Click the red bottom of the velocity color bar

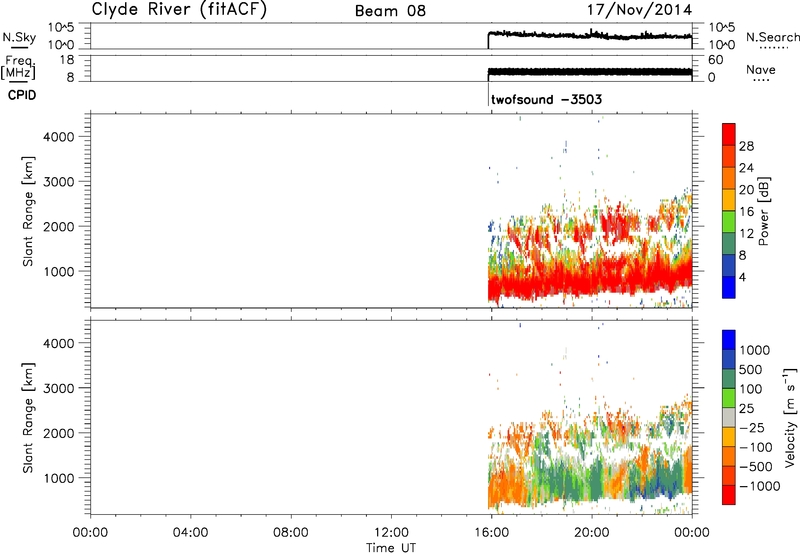tap(729, 495)
